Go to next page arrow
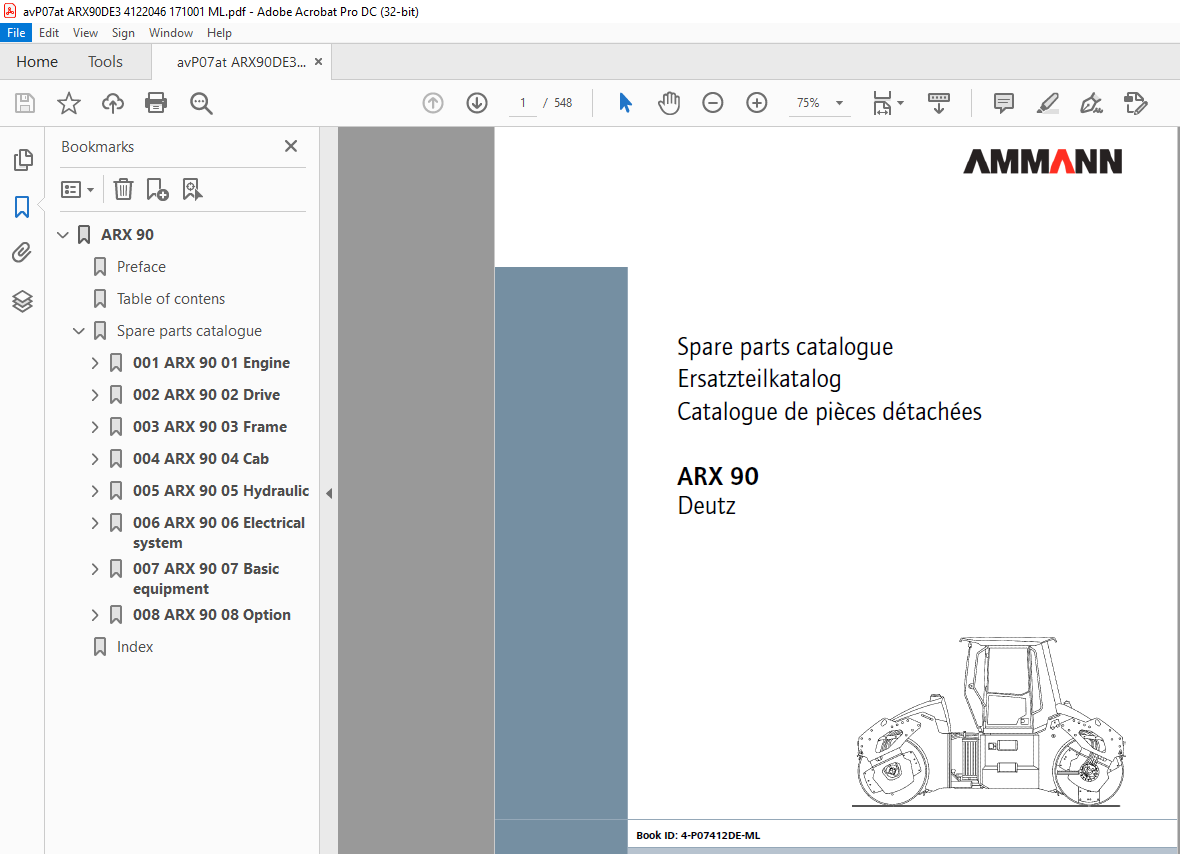 pos(477,103)
